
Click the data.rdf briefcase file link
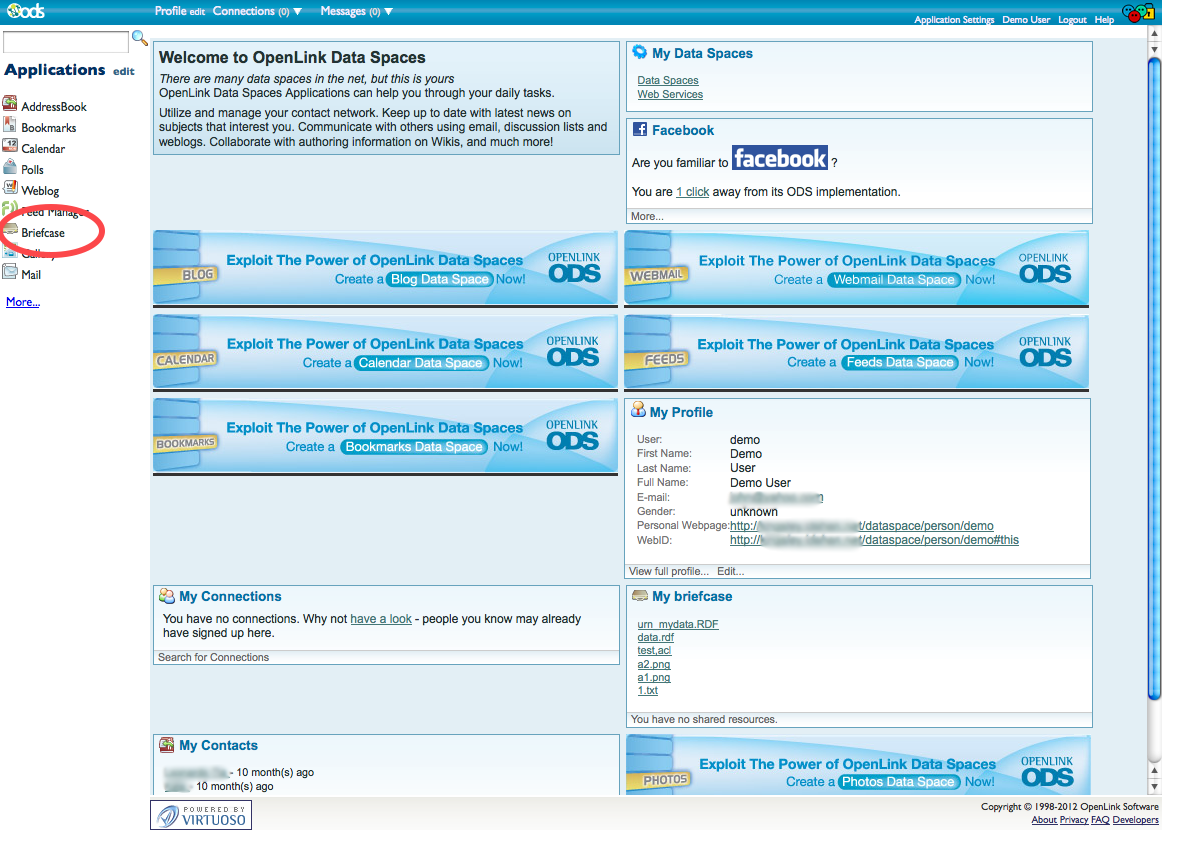coord(656,638)
